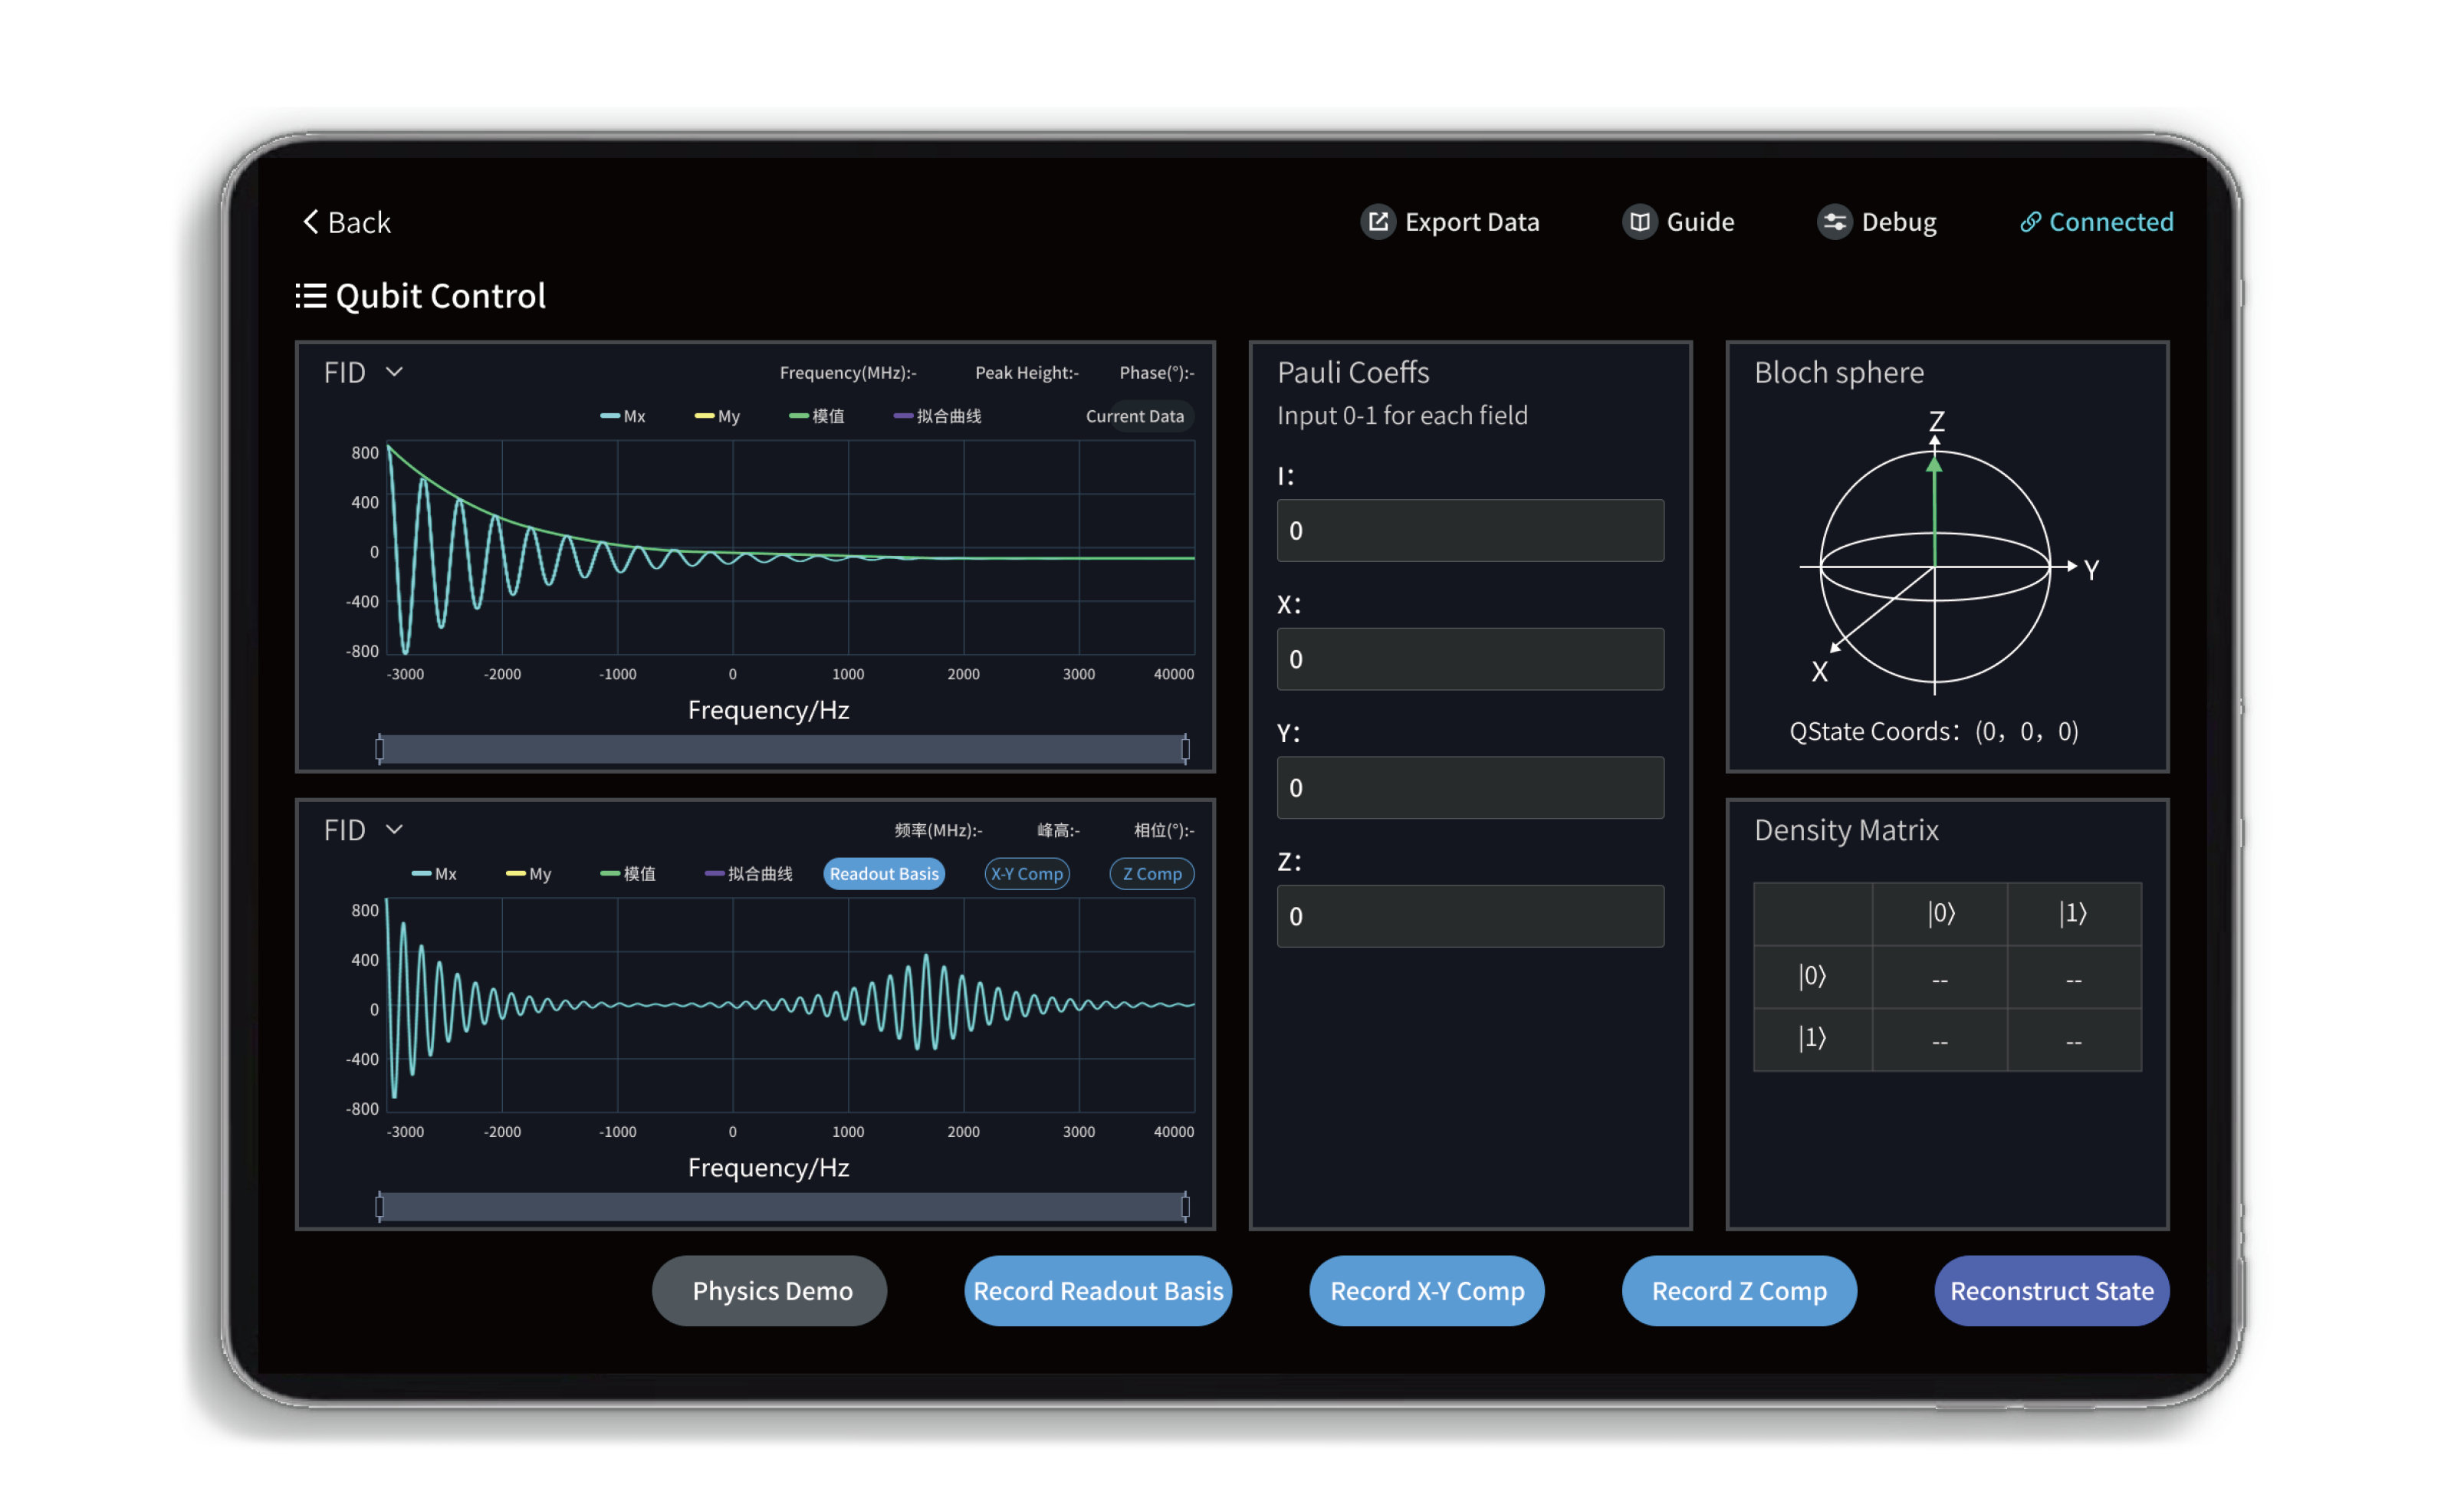
Task: Click Record Readout Basis button
Action: coord(1098,1291)
